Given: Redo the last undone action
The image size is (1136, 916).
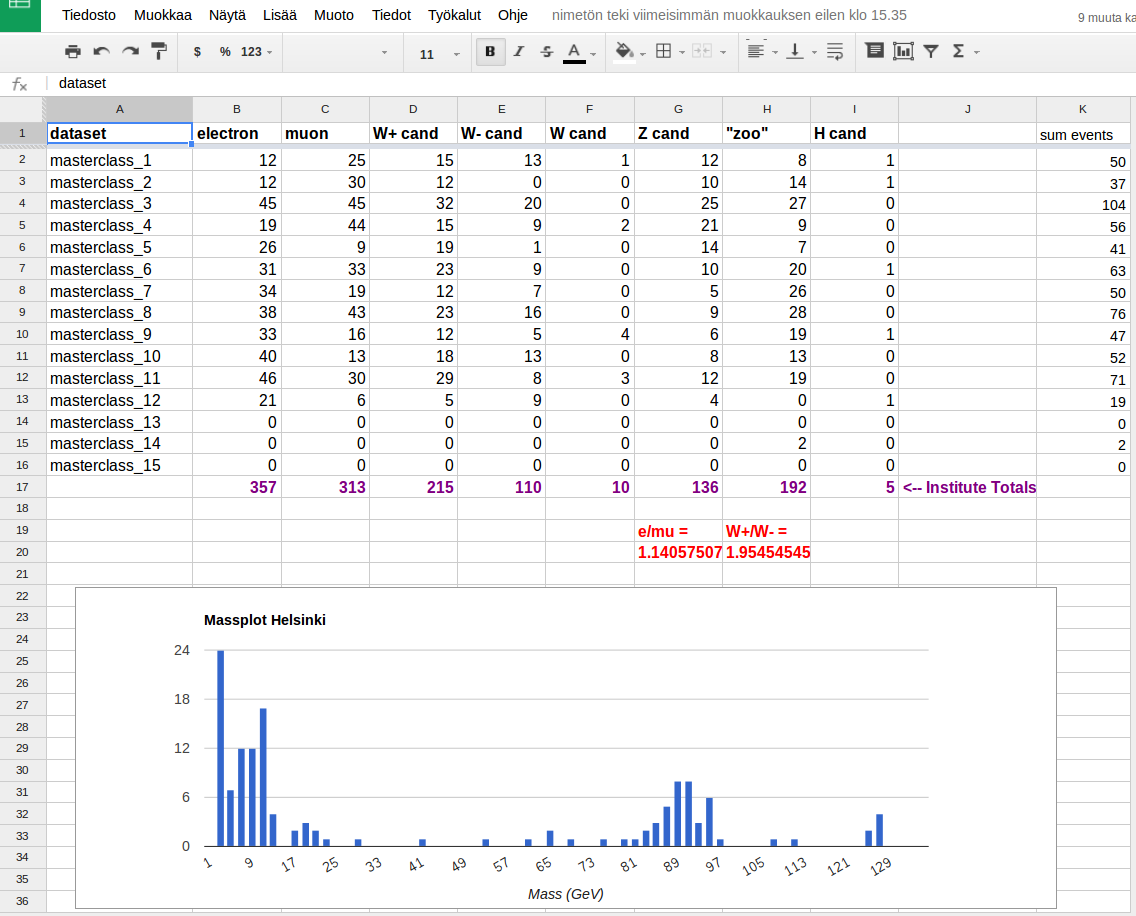Looking at the screenshot, I should (130, 51).
